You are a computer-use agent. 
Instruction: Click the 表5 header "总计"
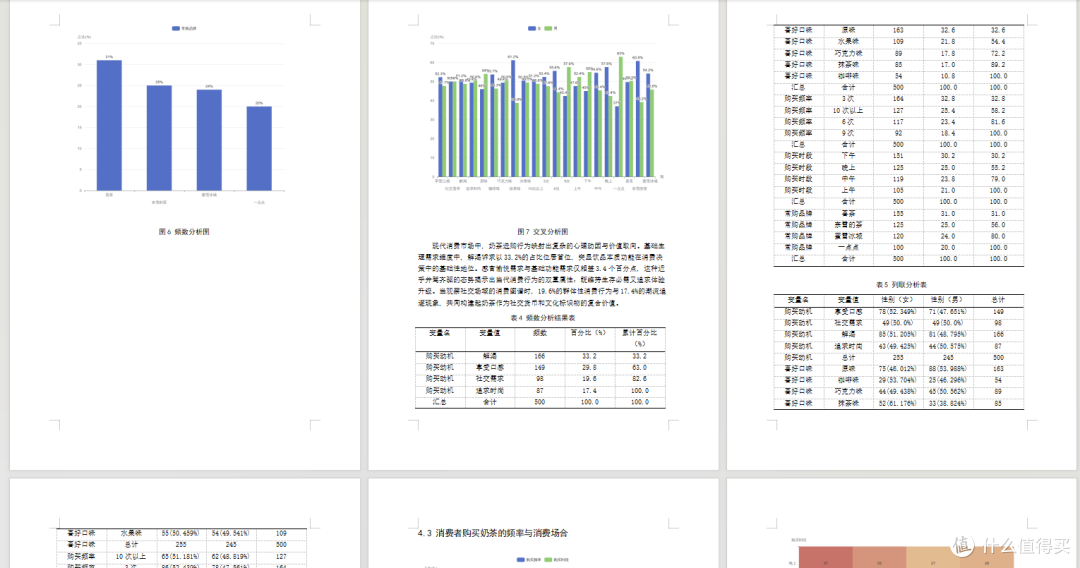pyautogui.click(x=998, y=300)
